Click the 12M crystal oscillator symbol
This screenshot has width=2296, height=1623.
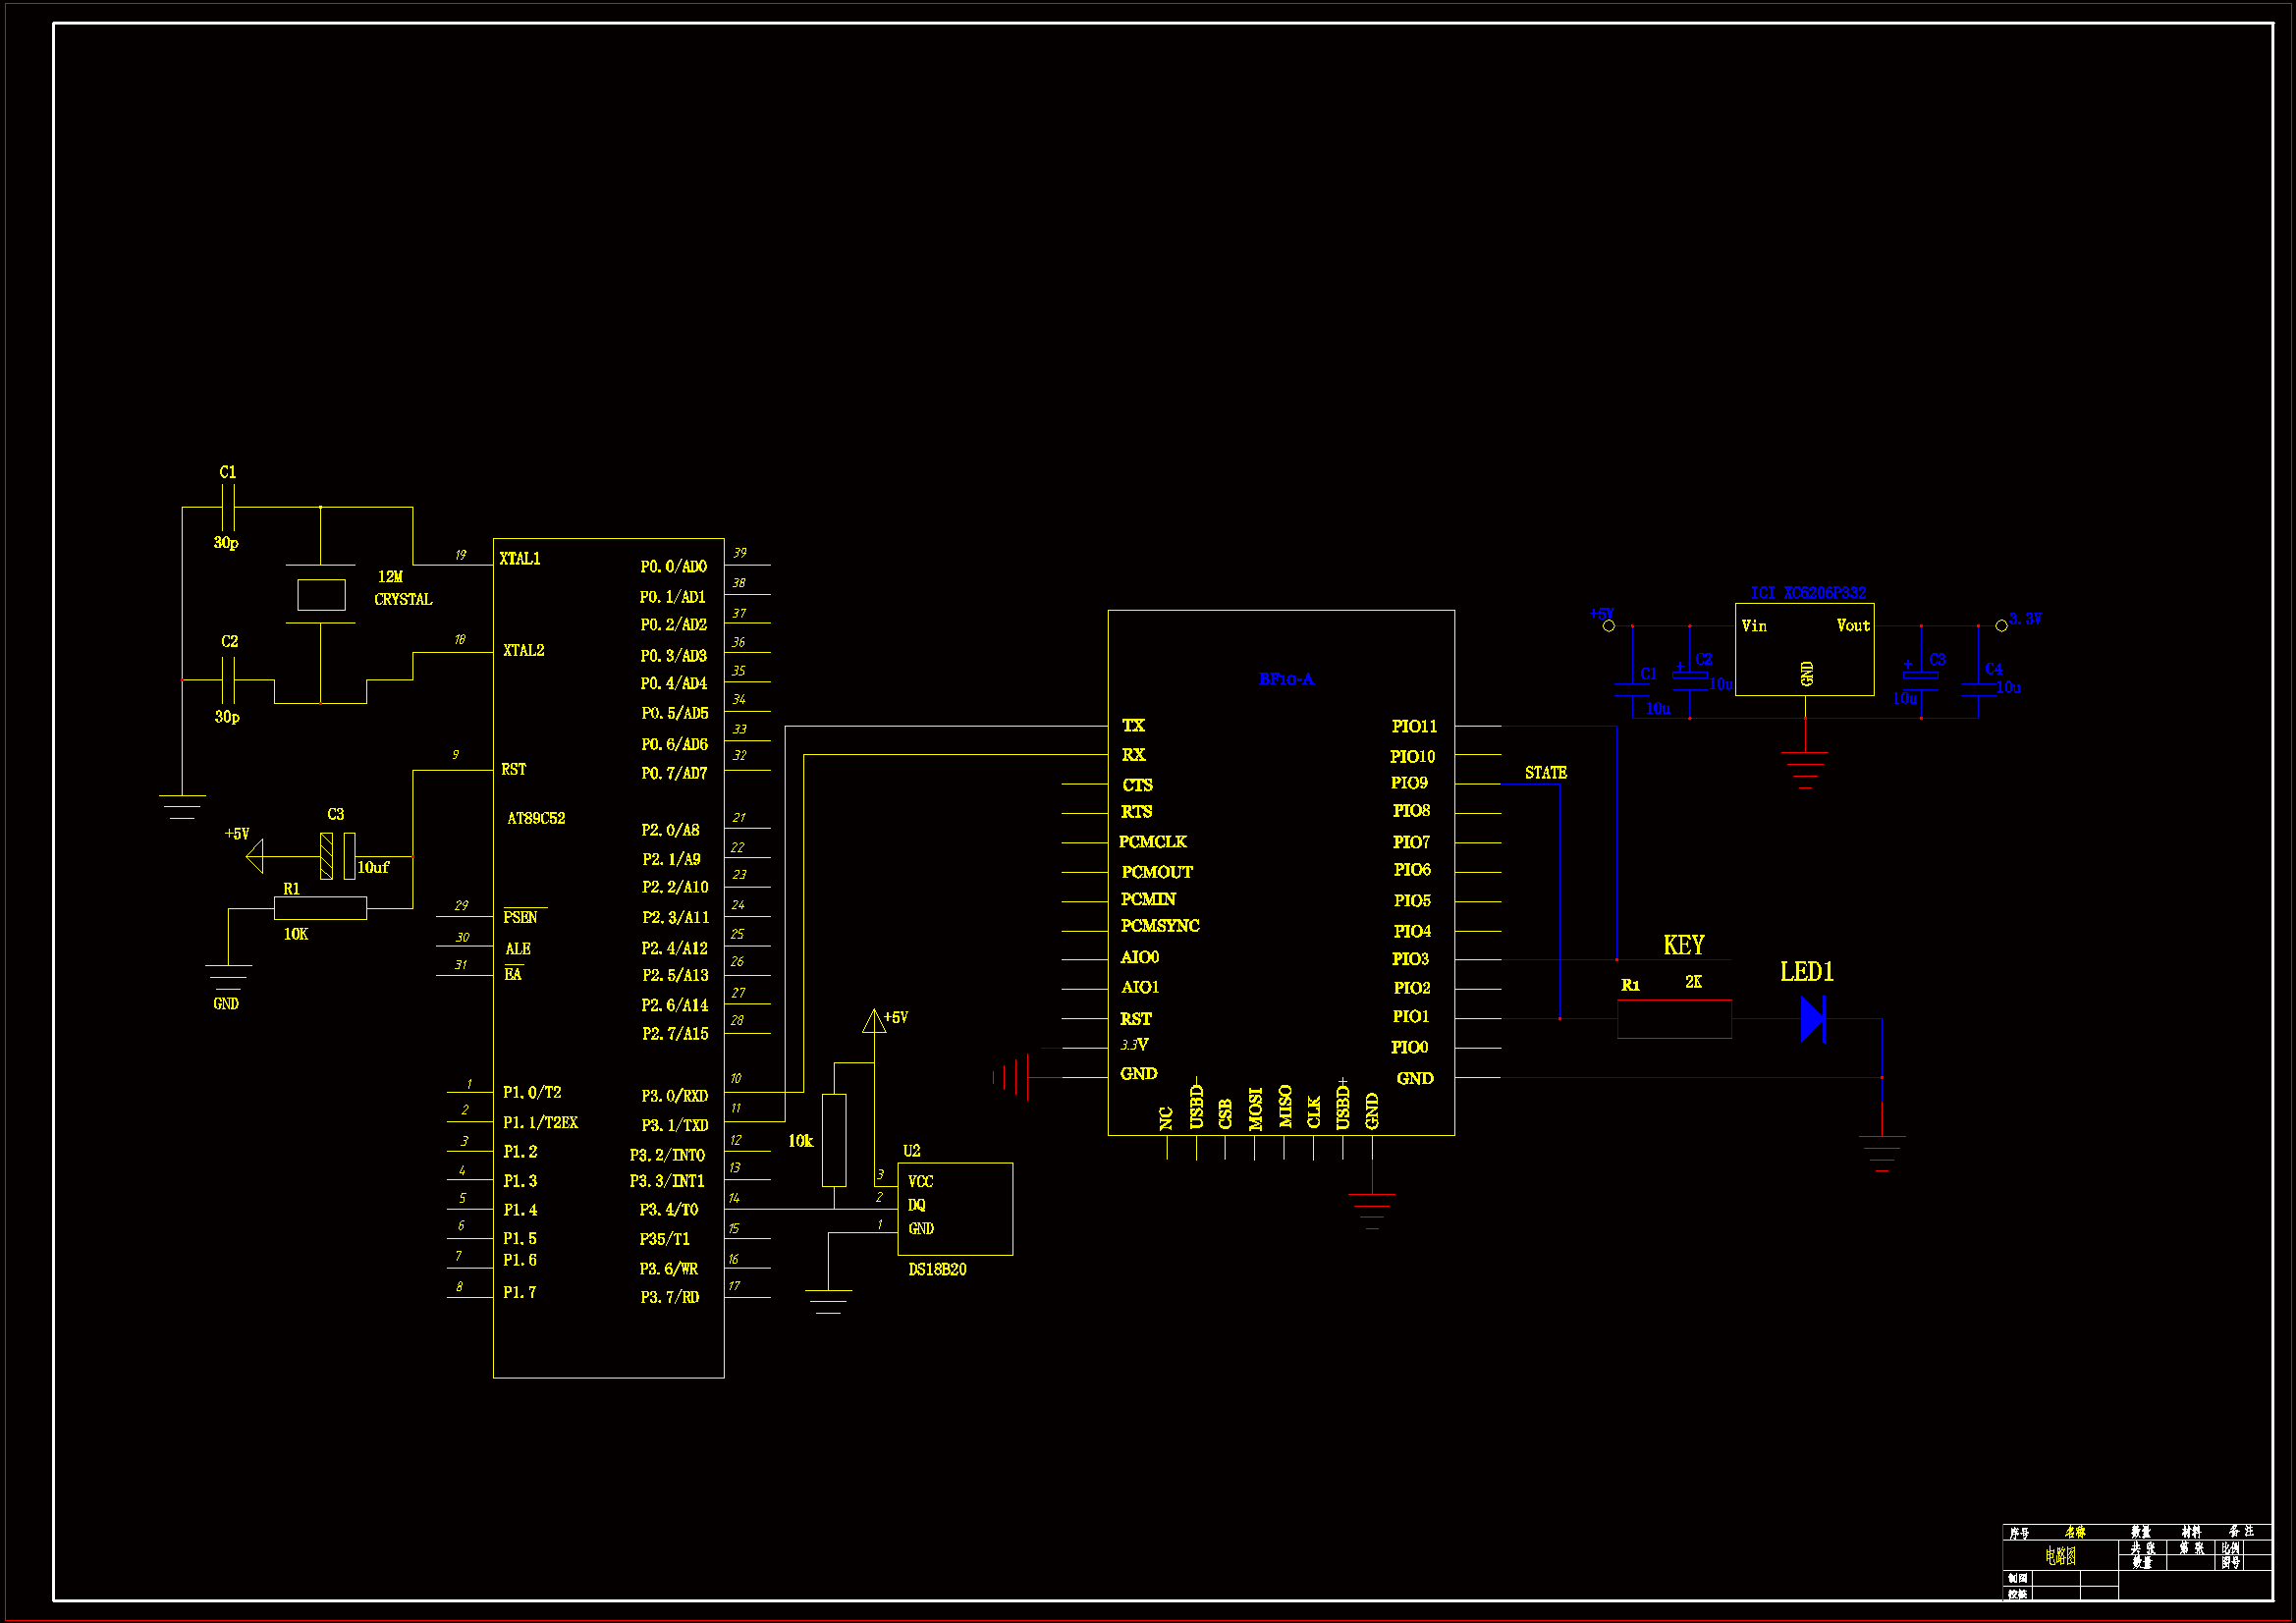point(321,595)
